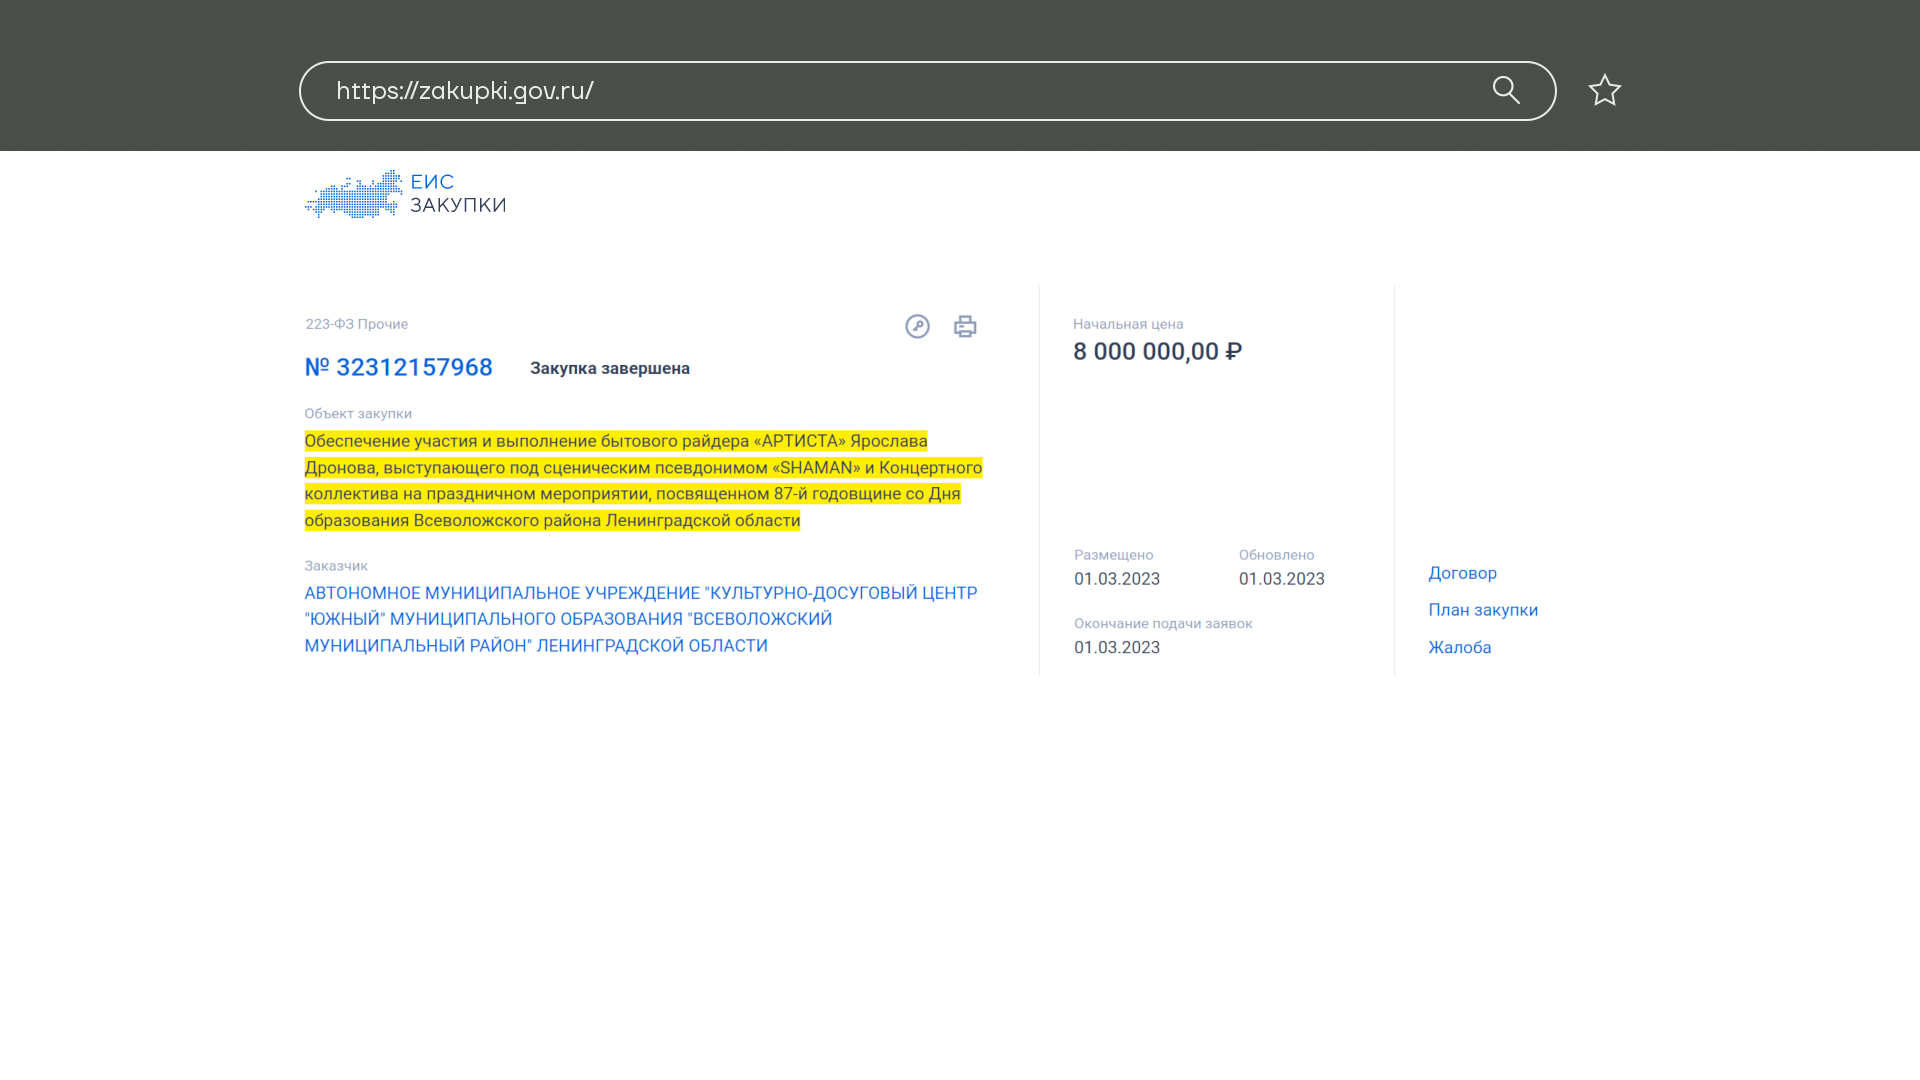Open the Жалоба link
Screen dimensions: 1920x1080
(x=1459, y=647)
